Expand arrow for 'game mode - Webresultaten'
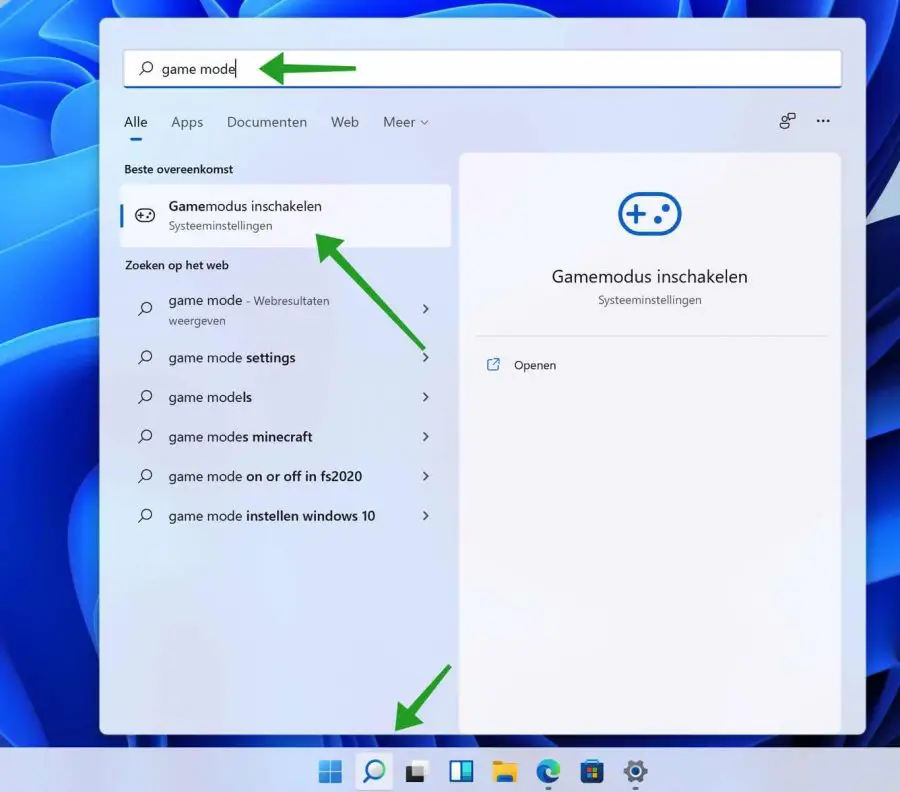The width and height of the screenshot is (900, 792). pos(425,309)
